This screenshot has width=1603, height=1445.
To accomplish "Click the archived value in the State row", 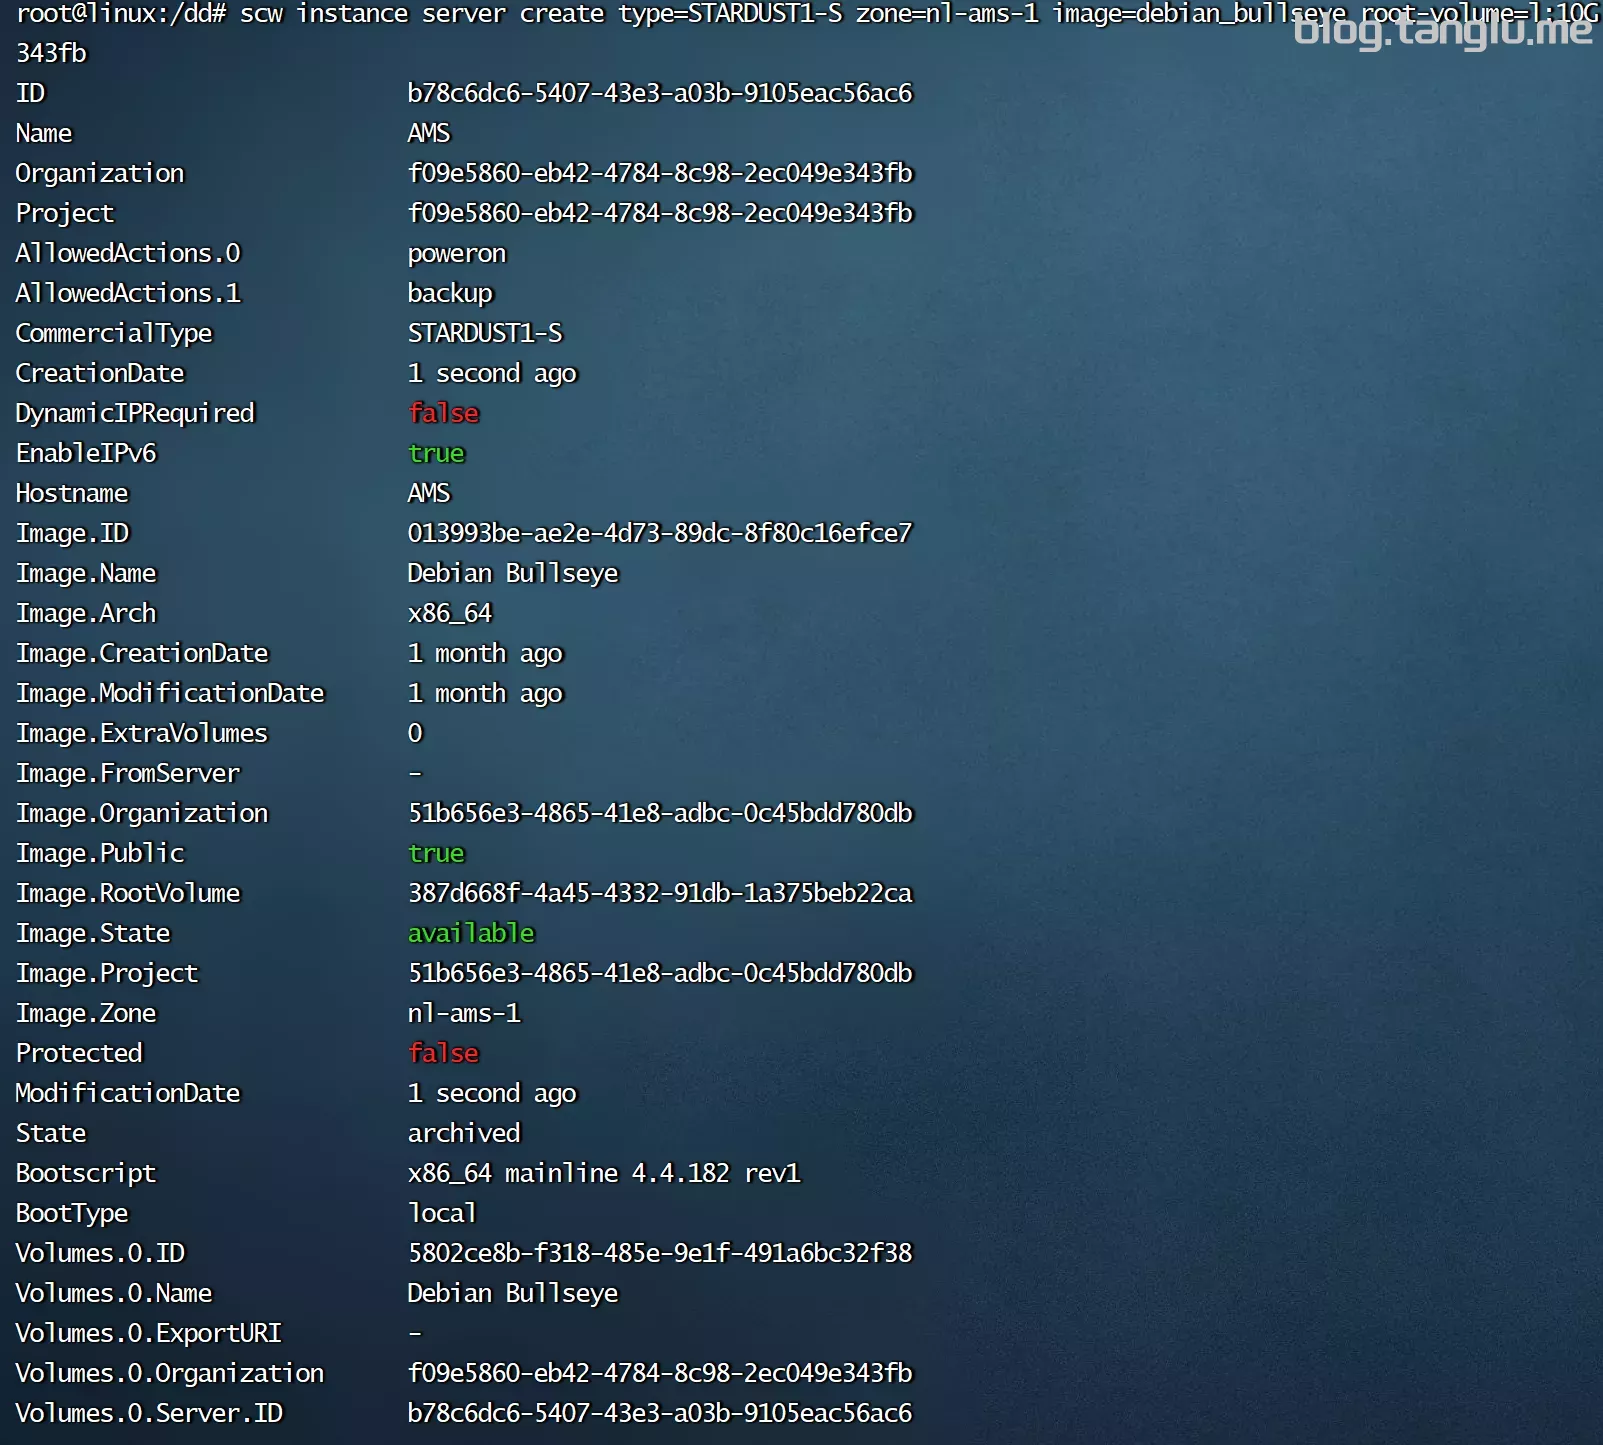I will coord(464,1133).
